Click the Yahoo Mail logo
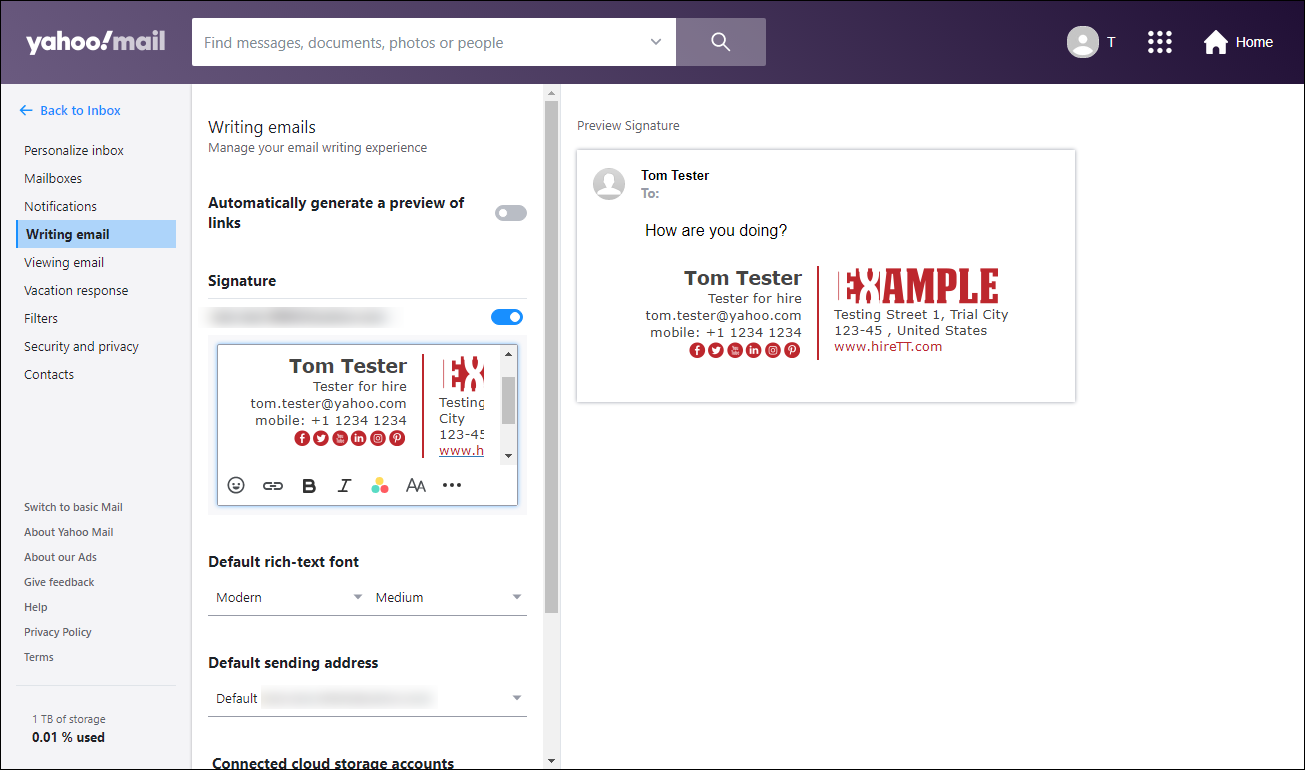Viewport: 1305px width, 770px height. coord(95,42)
